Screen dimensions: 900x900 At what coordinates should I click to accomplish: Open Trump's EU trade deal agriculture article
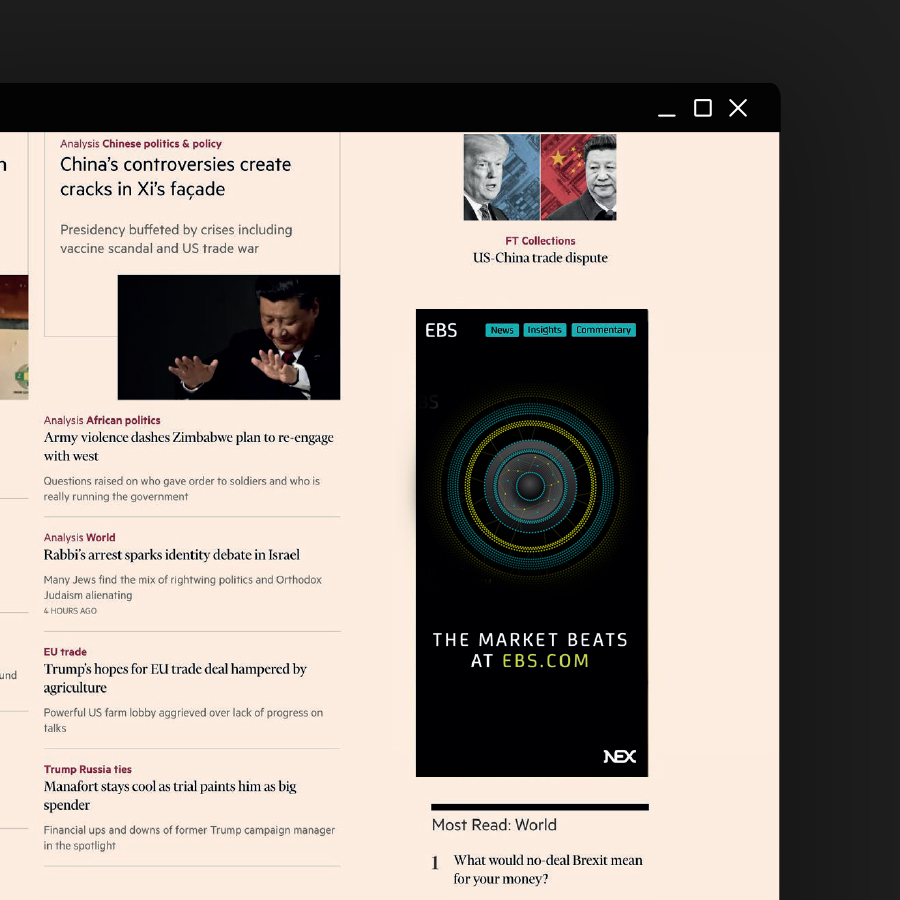point(175,678)
